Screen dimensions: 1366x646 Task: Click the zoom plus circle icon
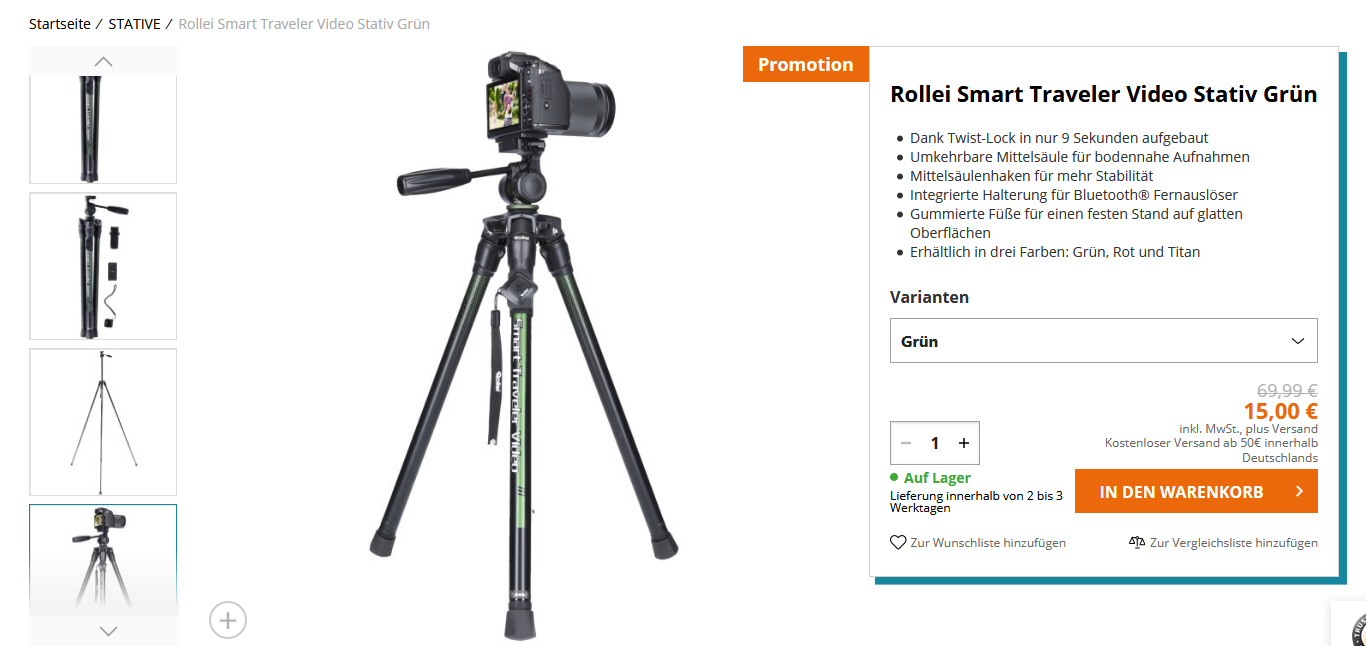(x=228, y=620)
